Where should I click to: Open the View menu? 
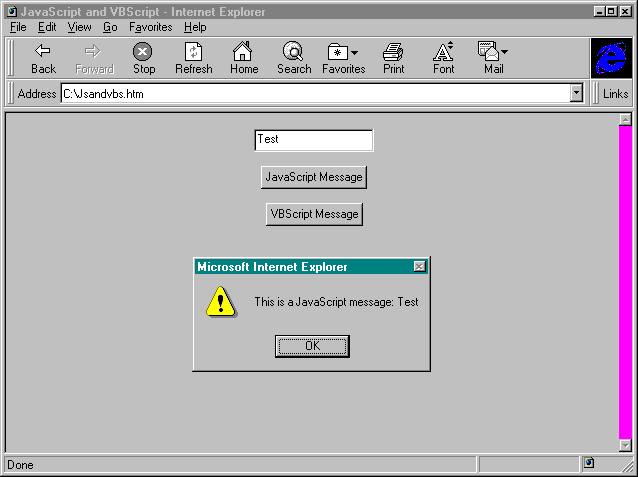[79, 27]
